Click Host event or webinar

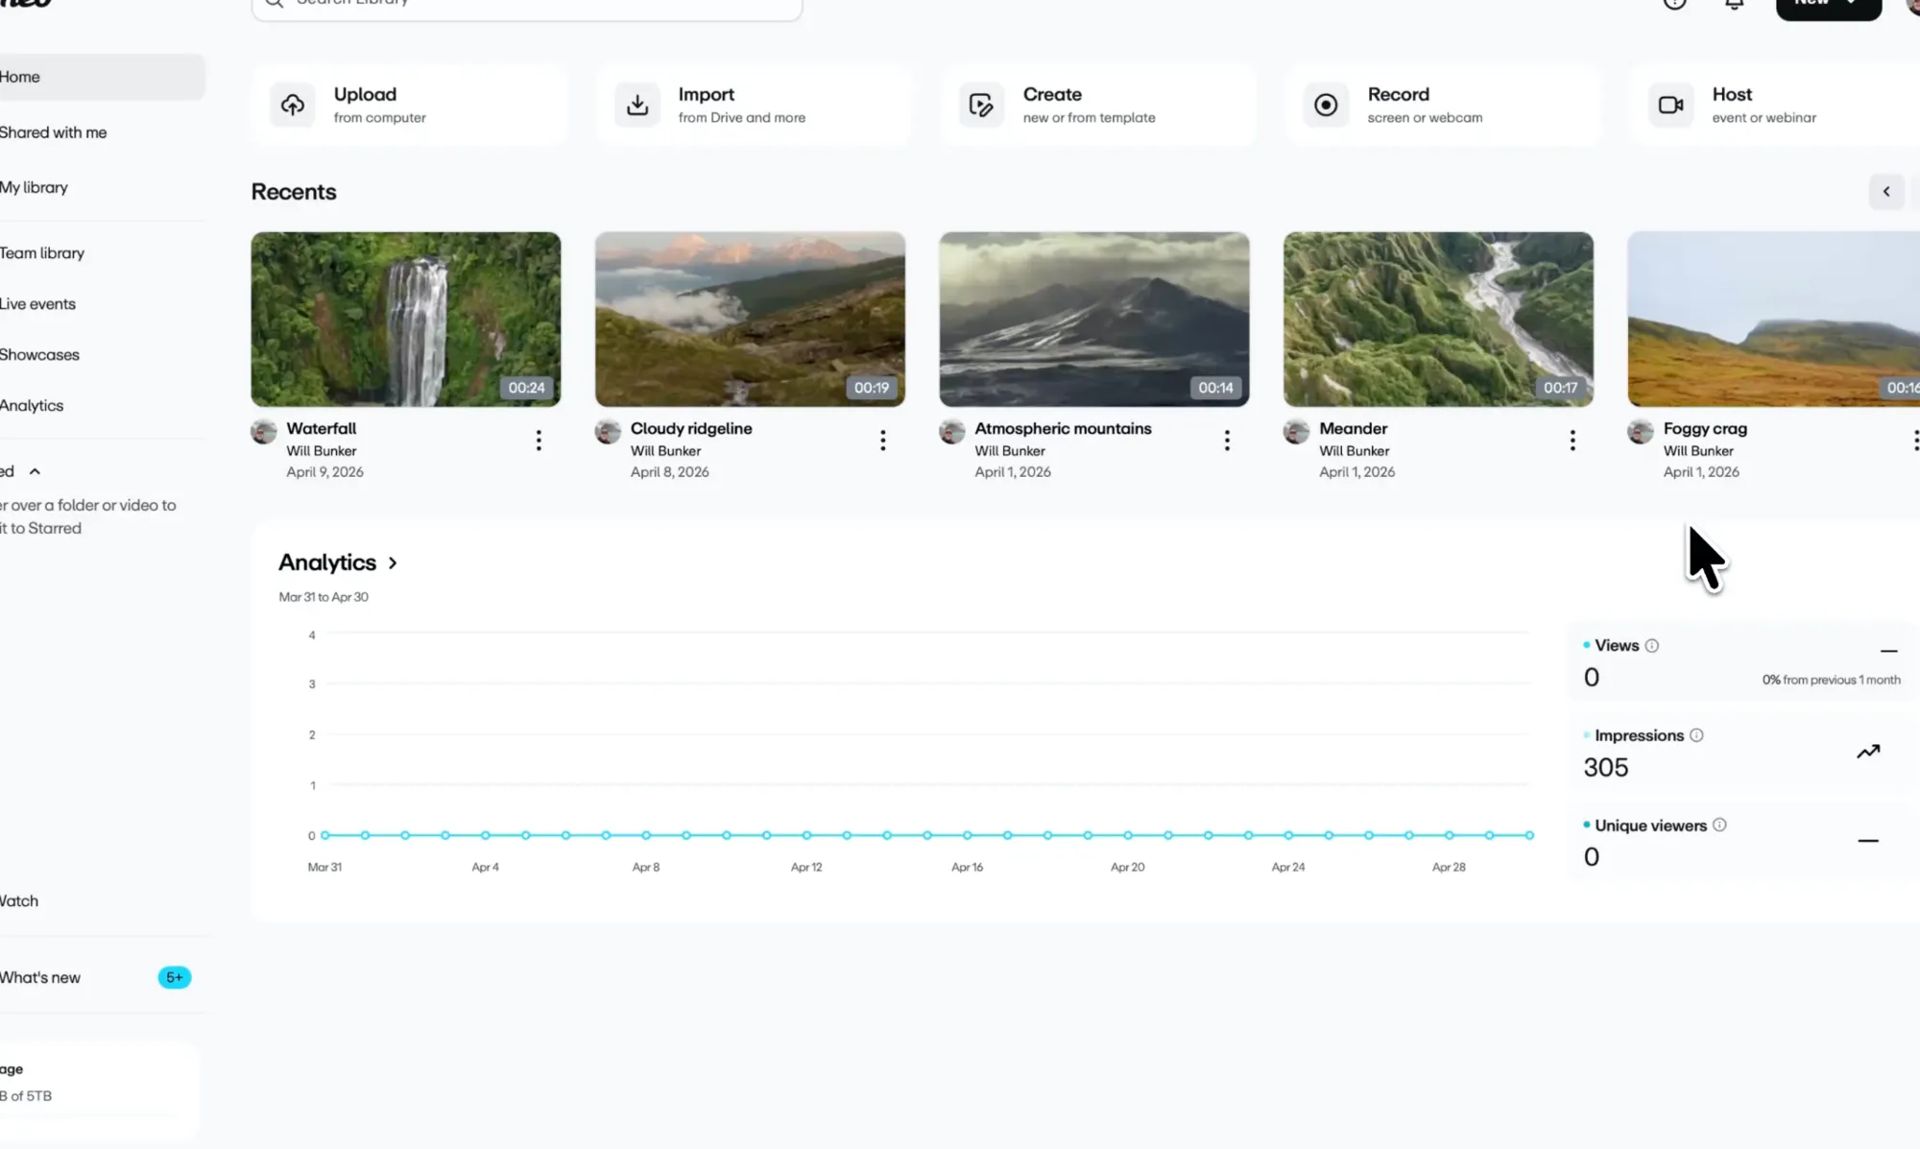point(1775,105)
